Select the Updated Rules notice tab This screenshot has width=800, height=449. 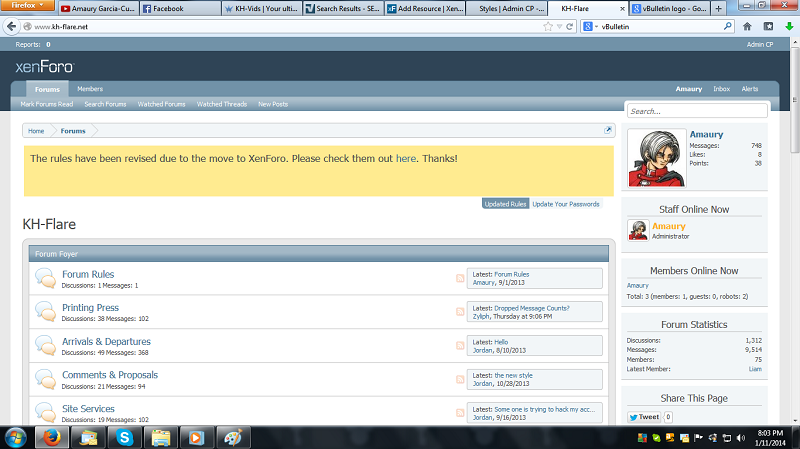(505, 203)
